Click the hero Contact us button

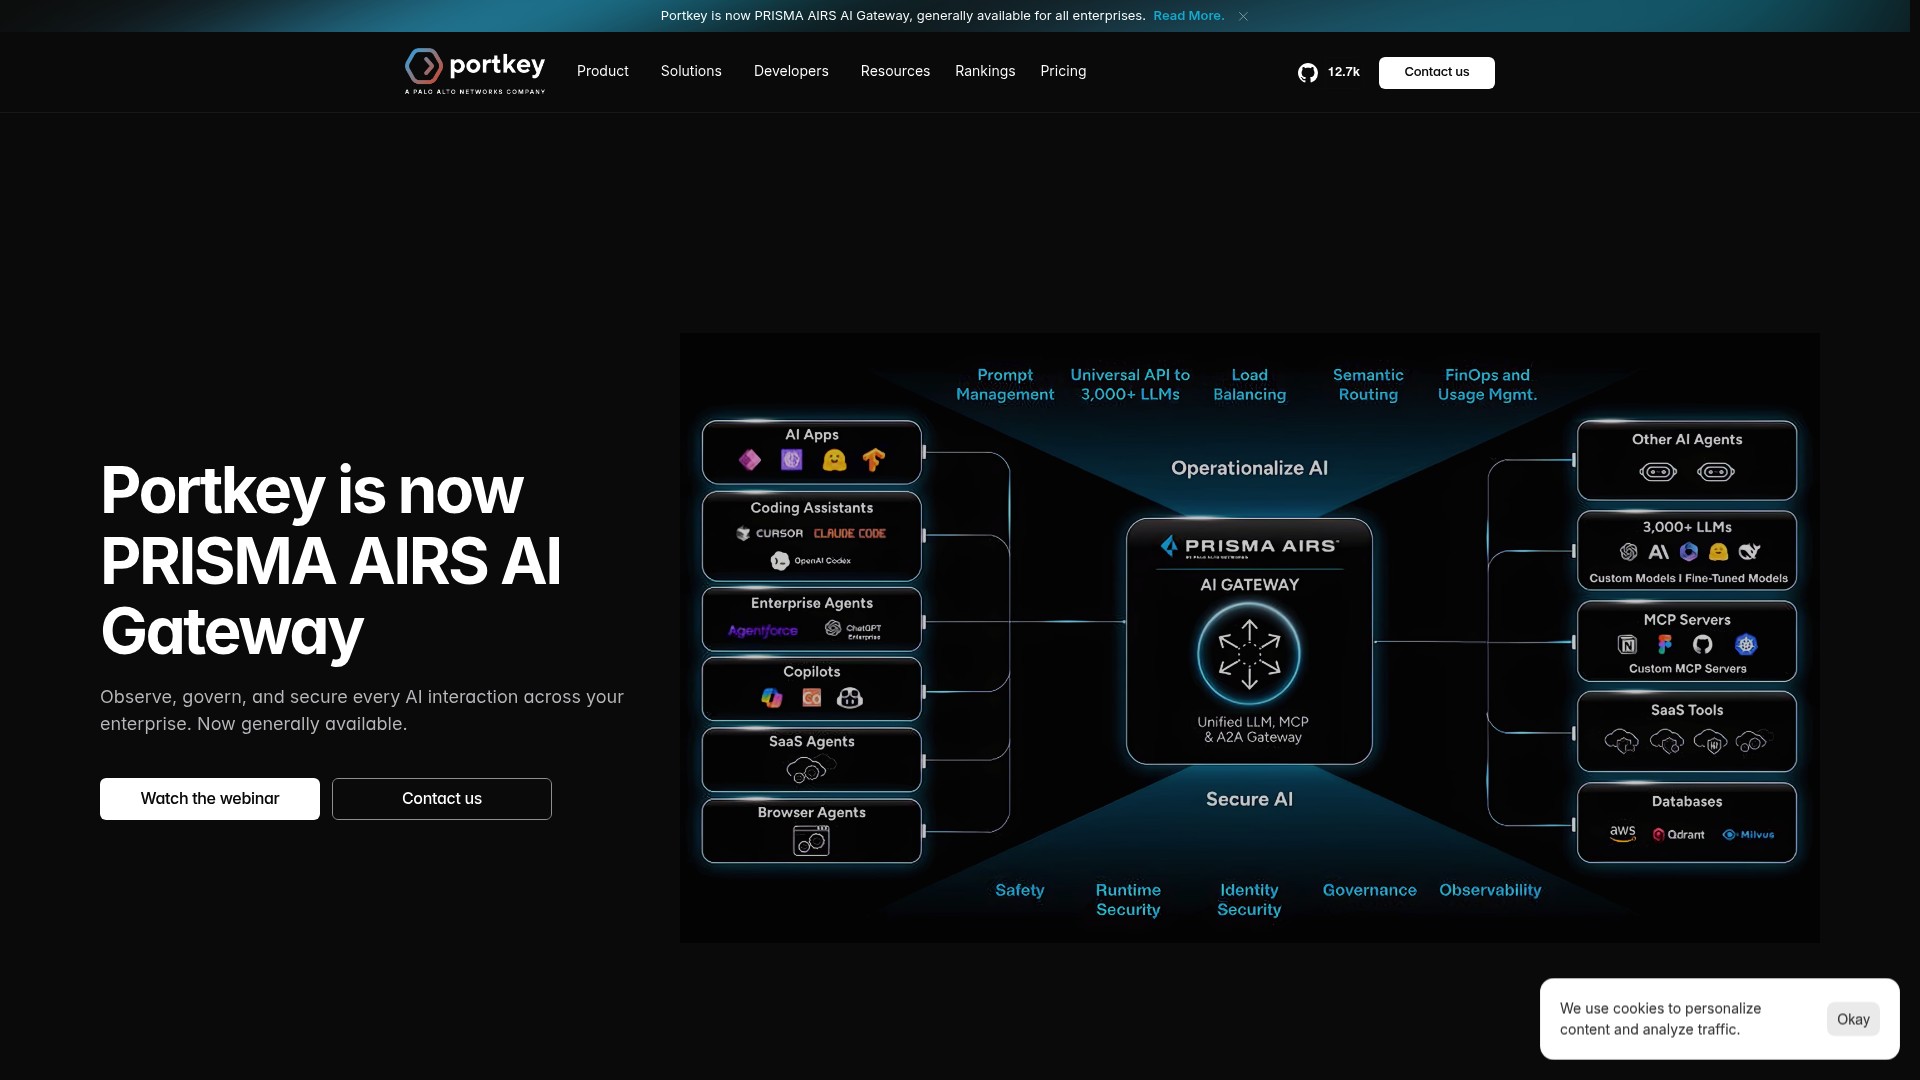tap(442, 798)
